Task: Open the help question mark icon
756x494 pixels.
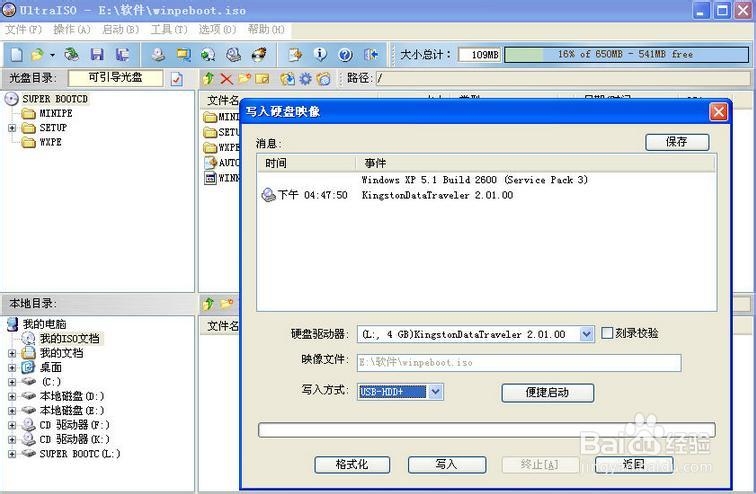Action: [x=345, y=54]
